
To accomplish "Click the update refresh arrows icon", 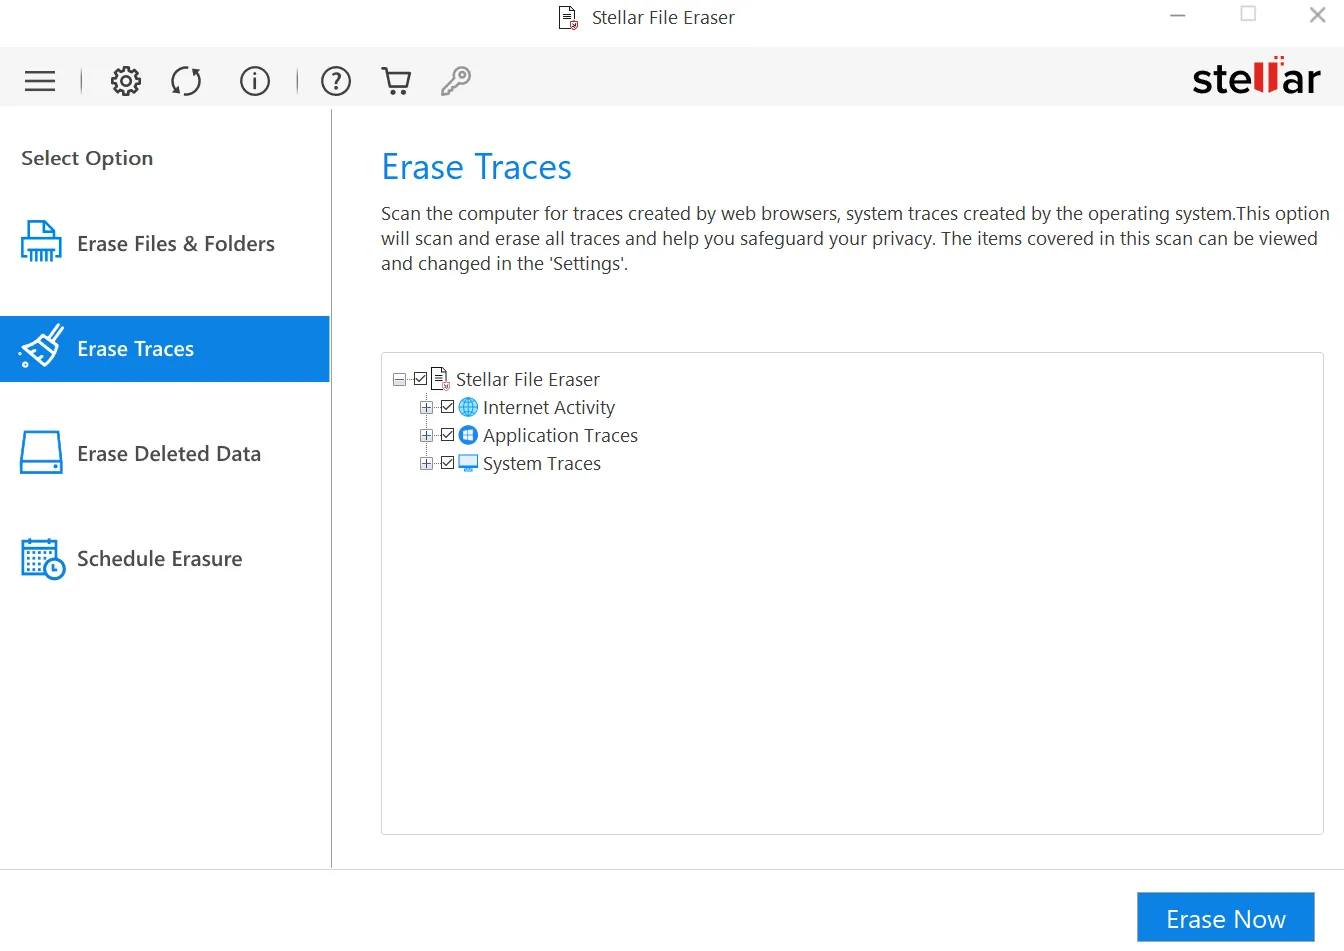I will [186, 81].
